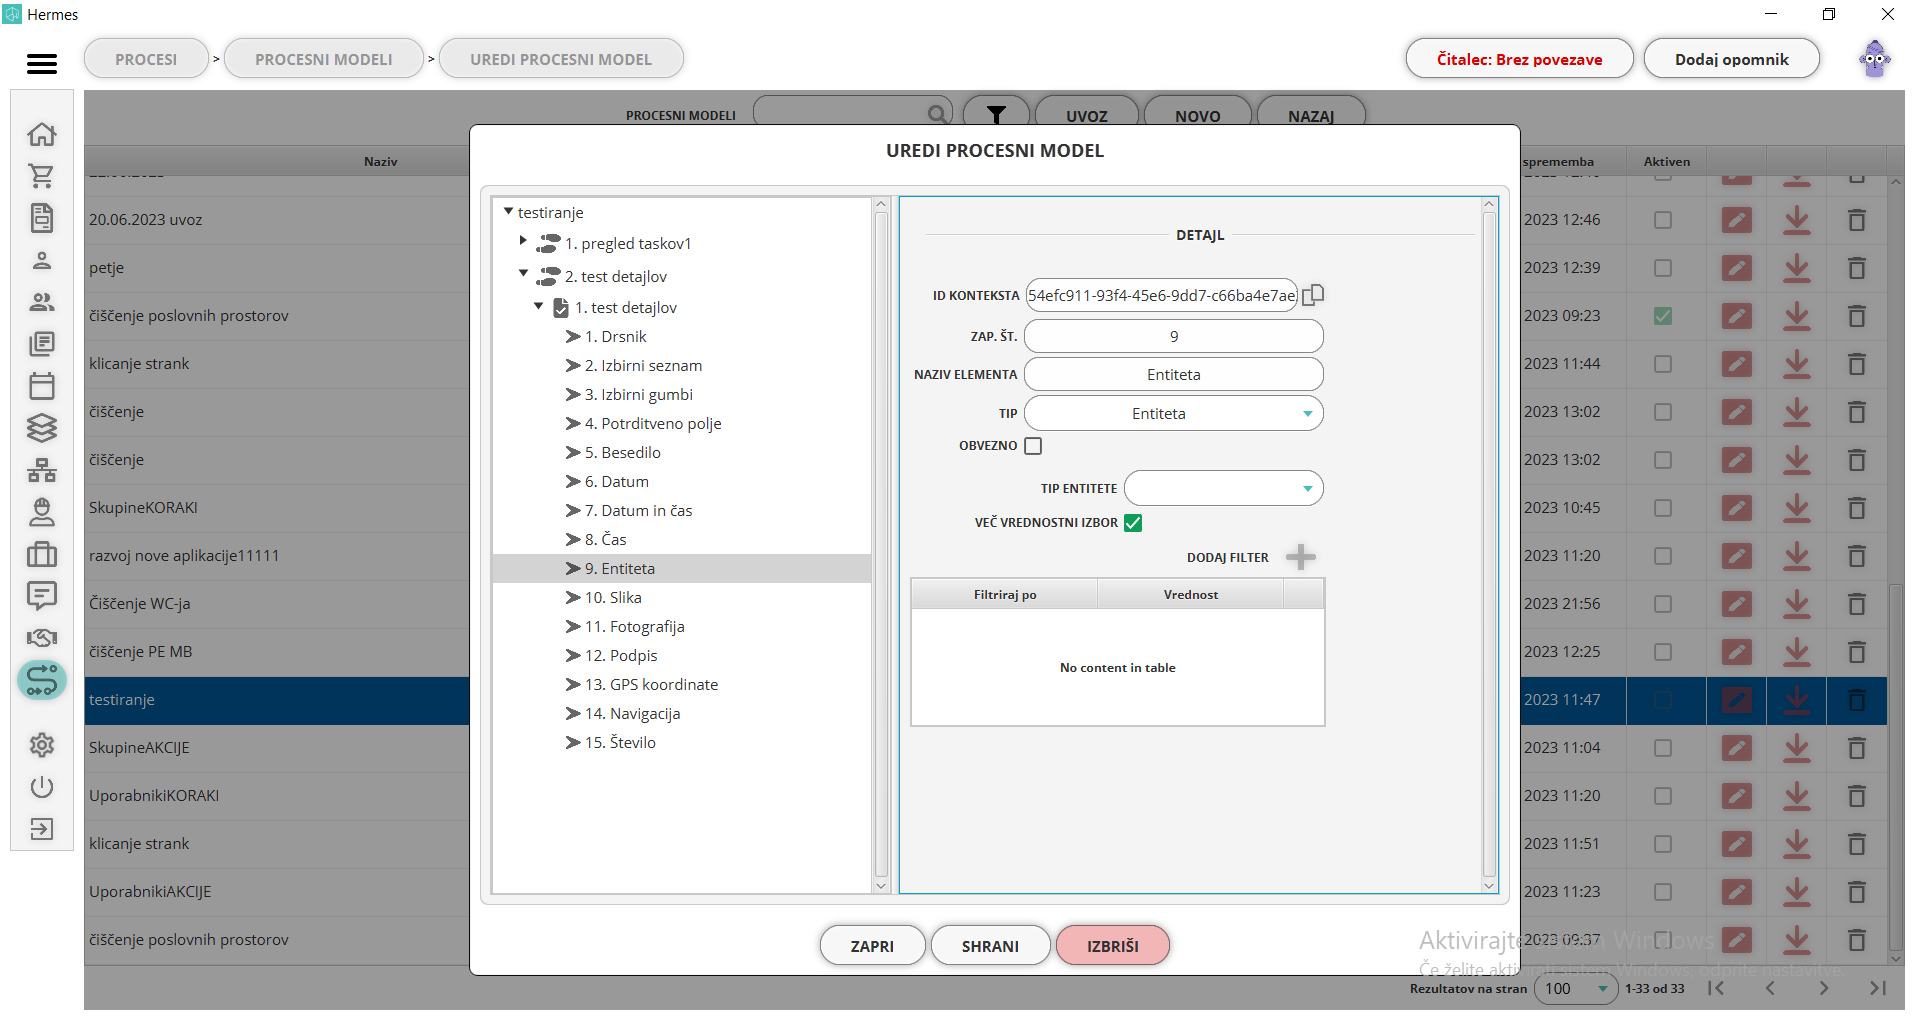Screen dimensions: 1920x1029
Task: Open the stacked layers sidebar icon
Action: (x=42, y=428)
